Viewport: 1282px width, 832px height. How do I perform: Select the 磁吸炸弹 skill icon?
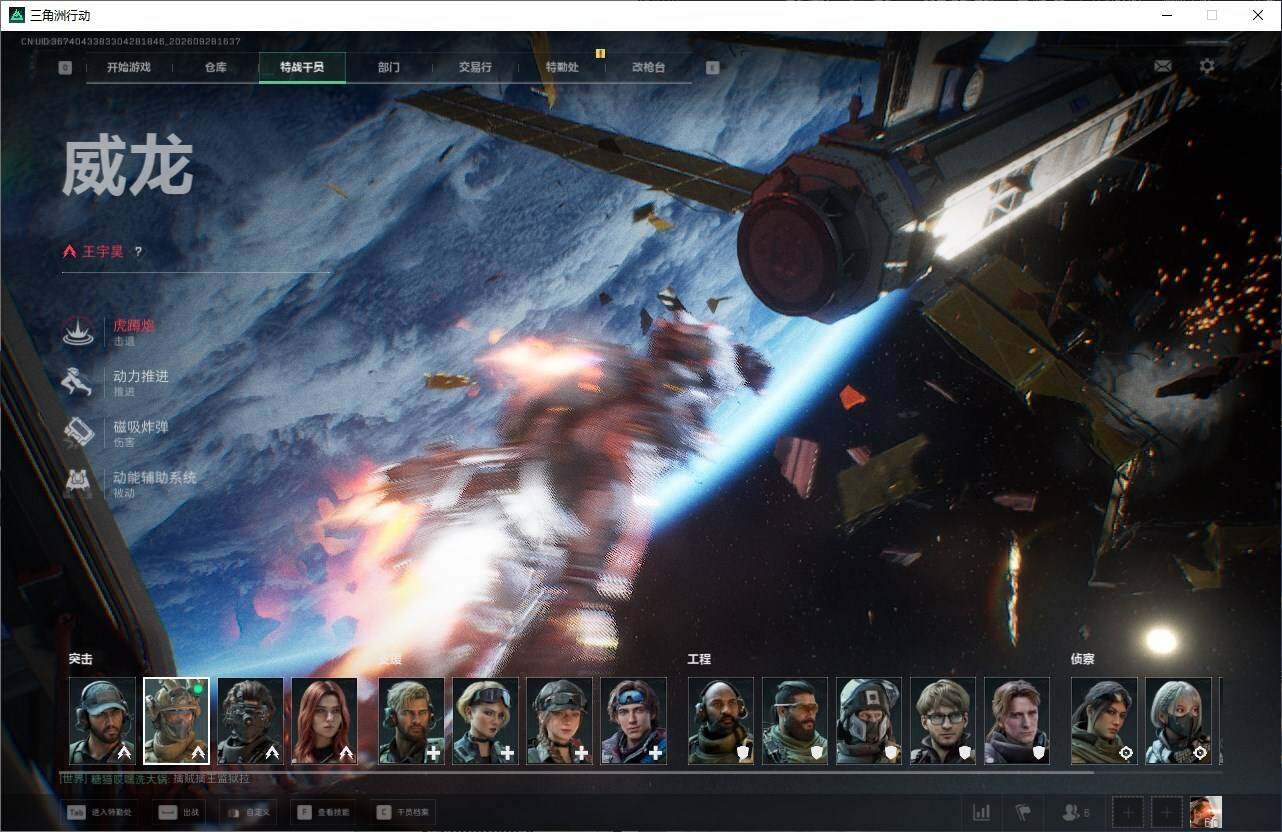78,432
